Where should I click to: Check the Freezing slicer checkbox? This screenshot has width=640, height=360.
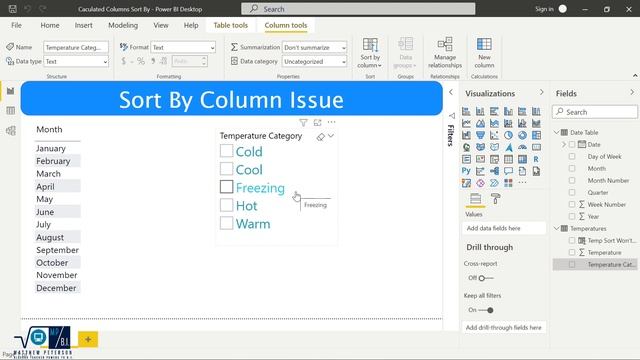tap(227, 187)
